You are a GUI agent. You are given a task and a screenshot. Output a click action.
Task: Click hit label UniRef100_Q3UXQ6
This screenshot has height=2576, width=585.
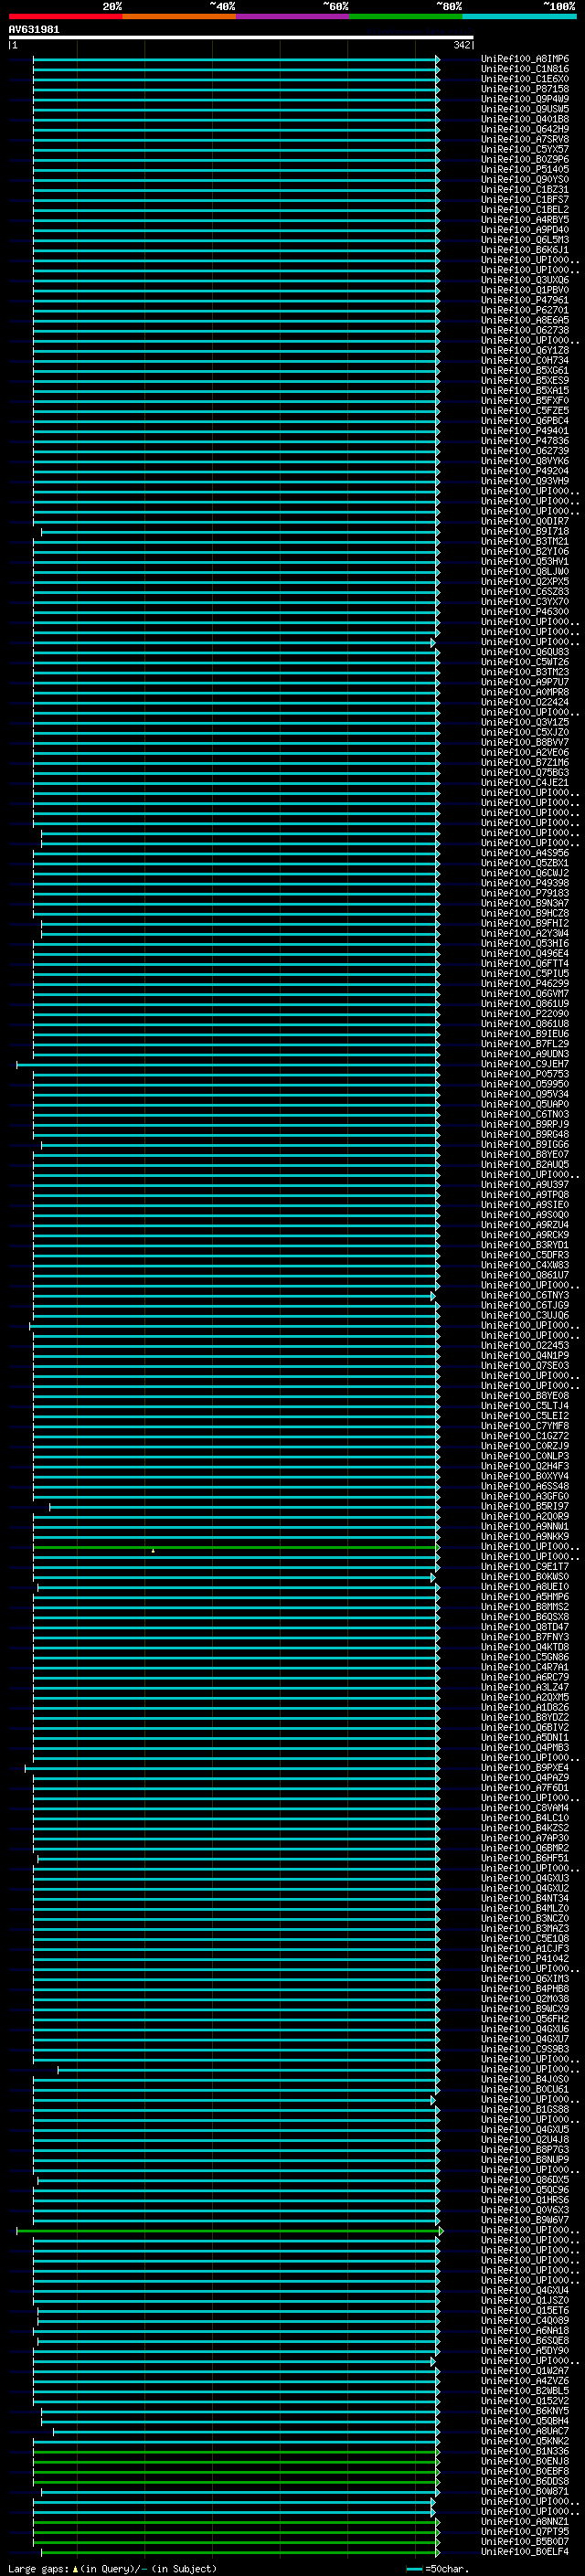525,280
